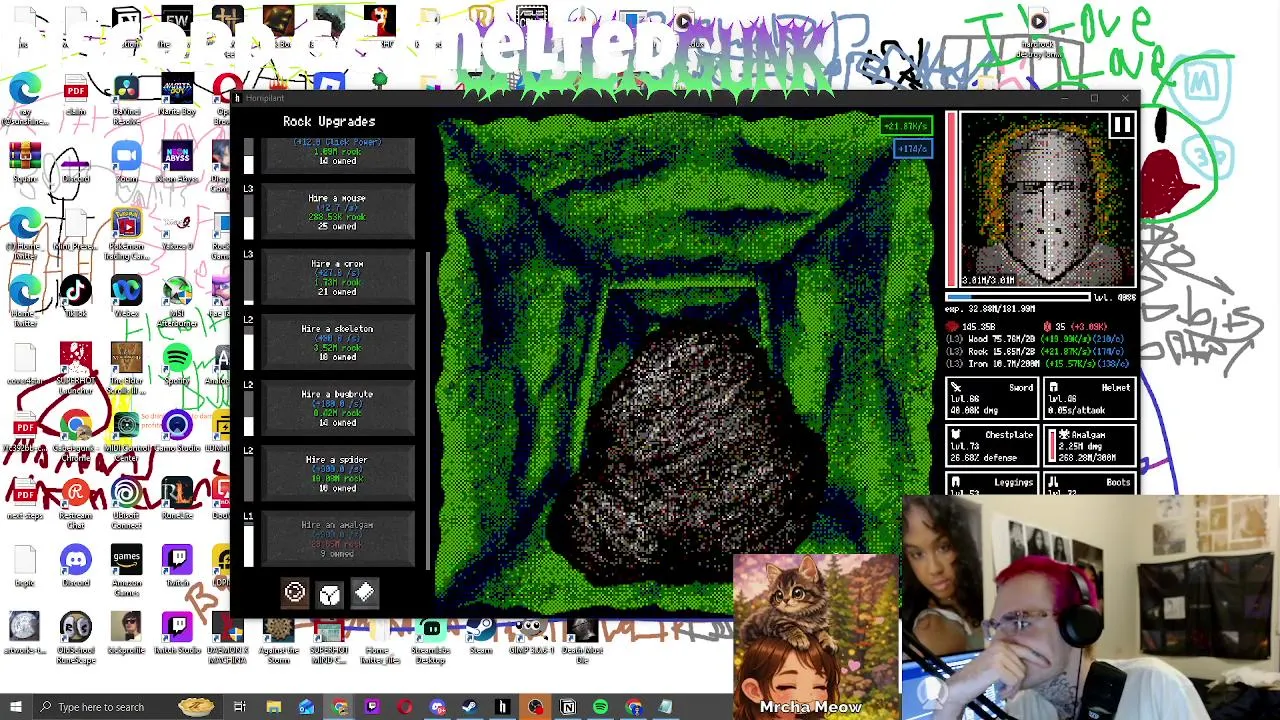Click the green +21.87K/s rate badge

(906, 127)
